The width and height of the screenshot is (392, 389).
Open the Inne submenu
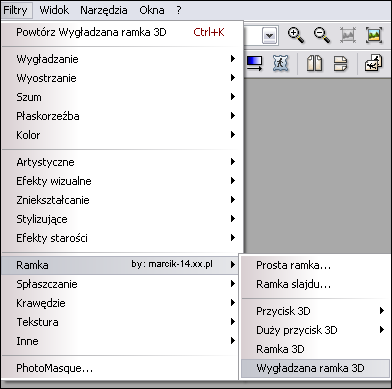click(x=120, y=341)
